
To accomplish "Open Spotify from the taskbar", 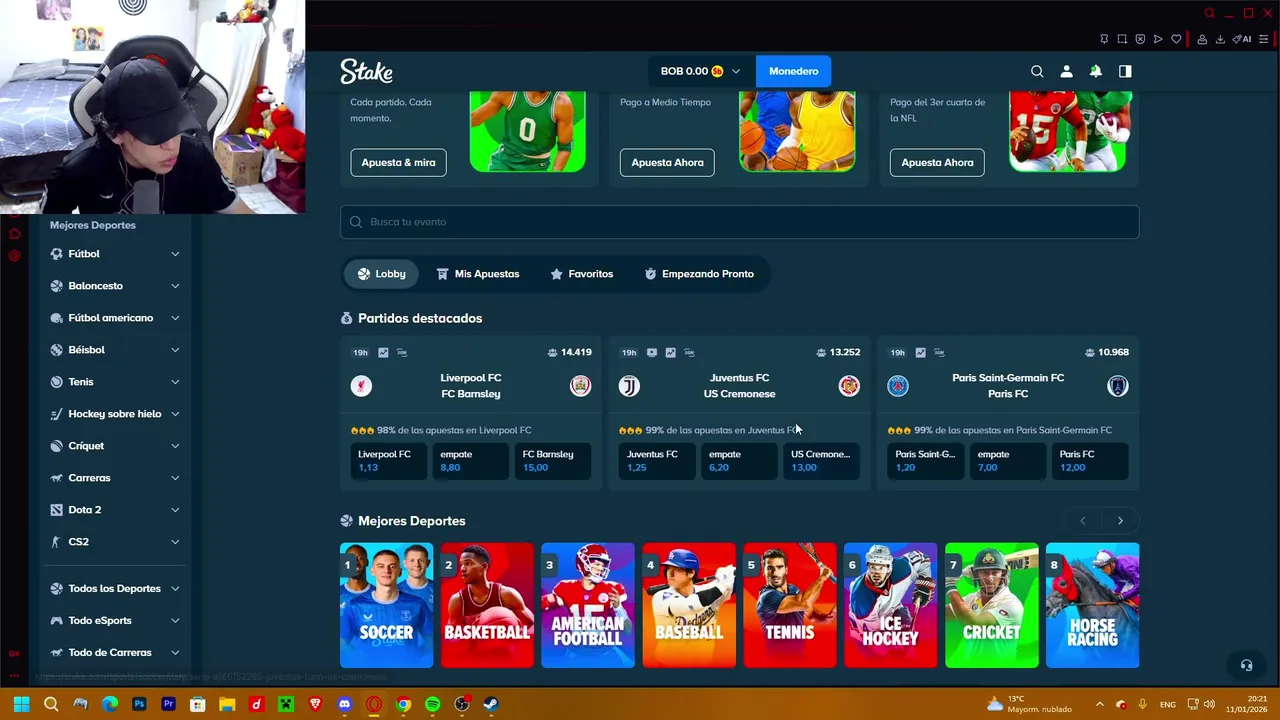I will point(432,704).
